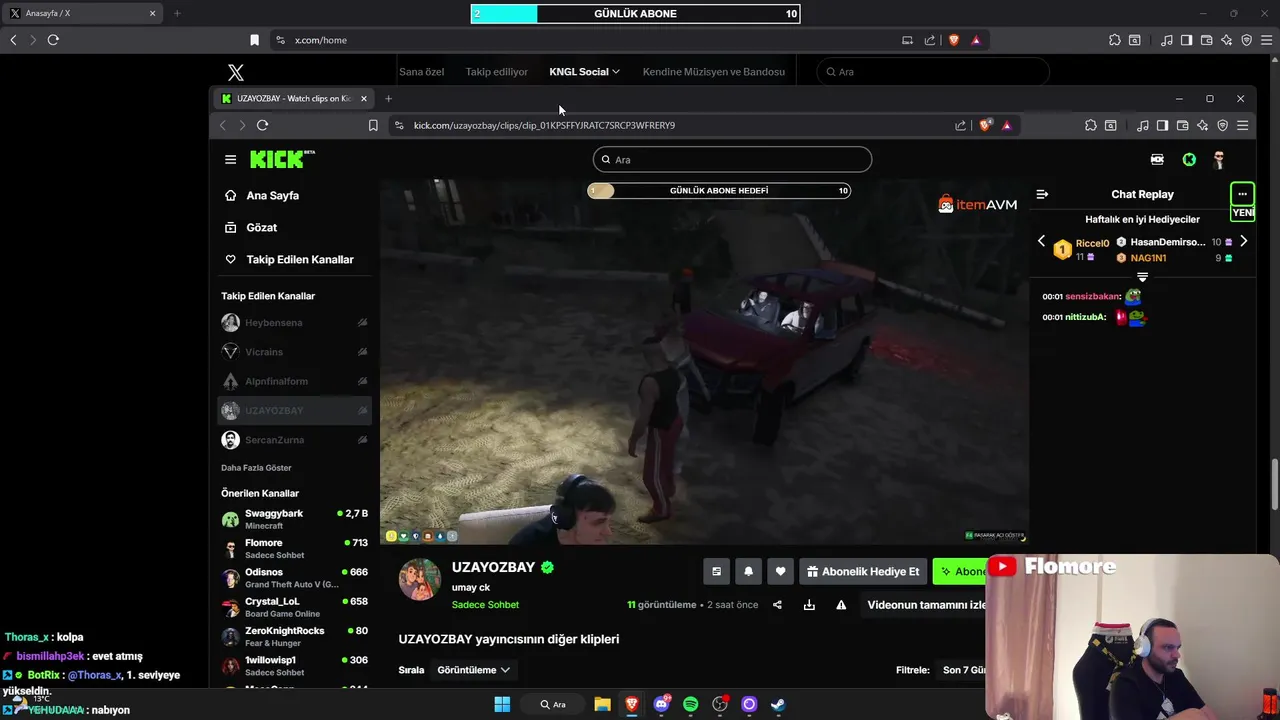Select Sana özel tab on X window
The width and height of the screenshot is (1280, 720).
pos(421,72)
